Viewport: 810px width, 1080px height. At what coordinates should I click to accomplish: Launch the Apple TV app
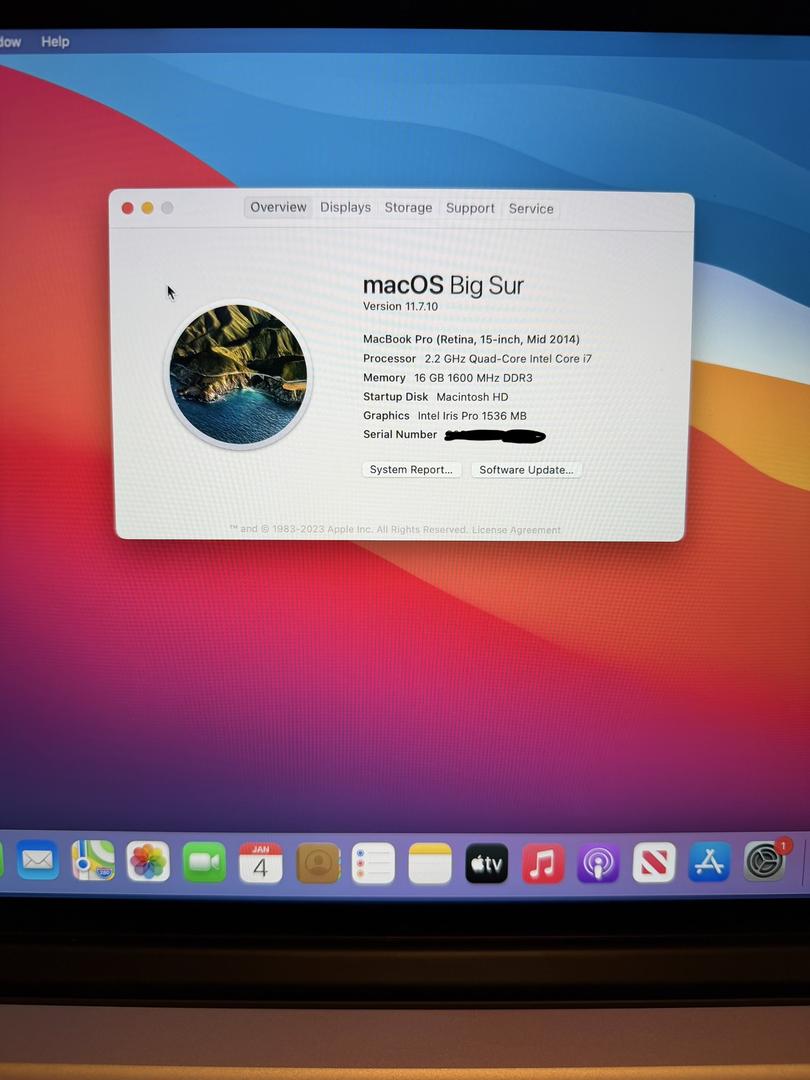click(486, 863)
